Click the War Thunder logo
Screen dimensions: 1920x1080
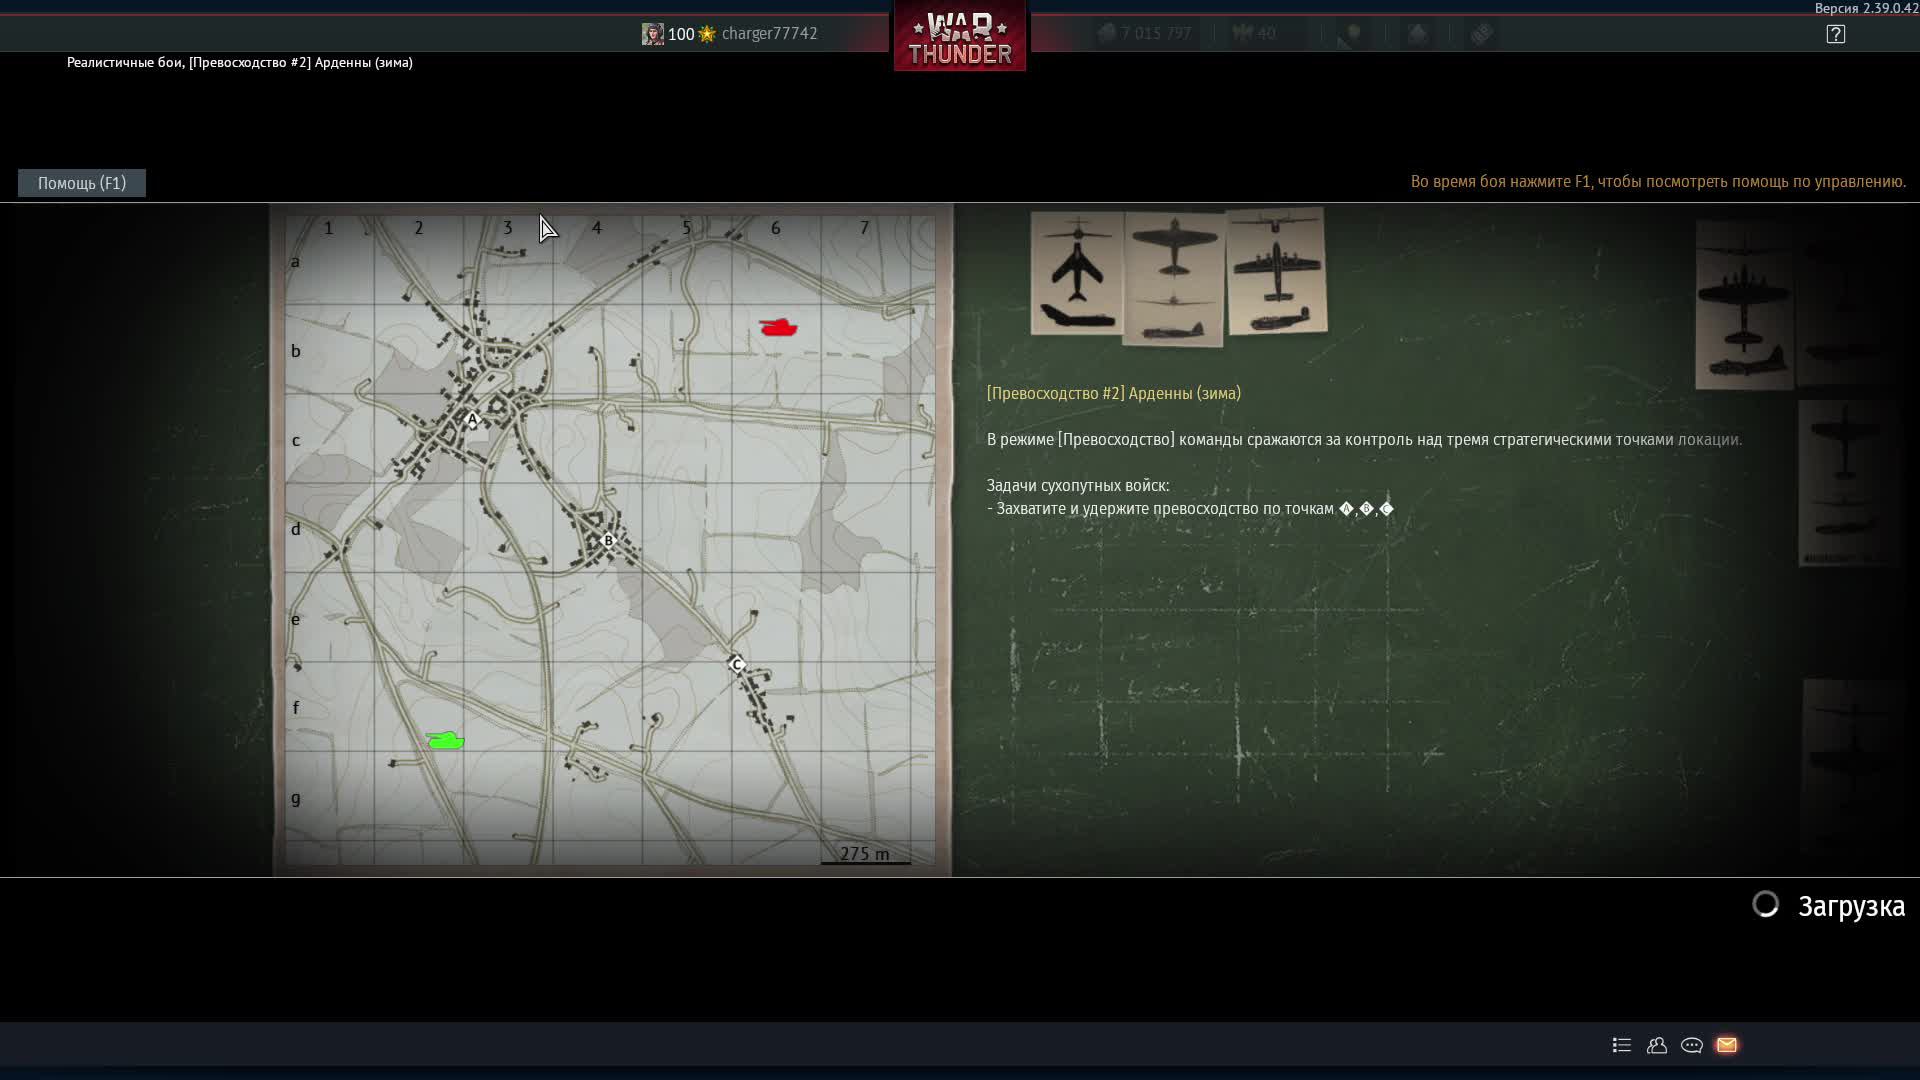click(959, 38)
